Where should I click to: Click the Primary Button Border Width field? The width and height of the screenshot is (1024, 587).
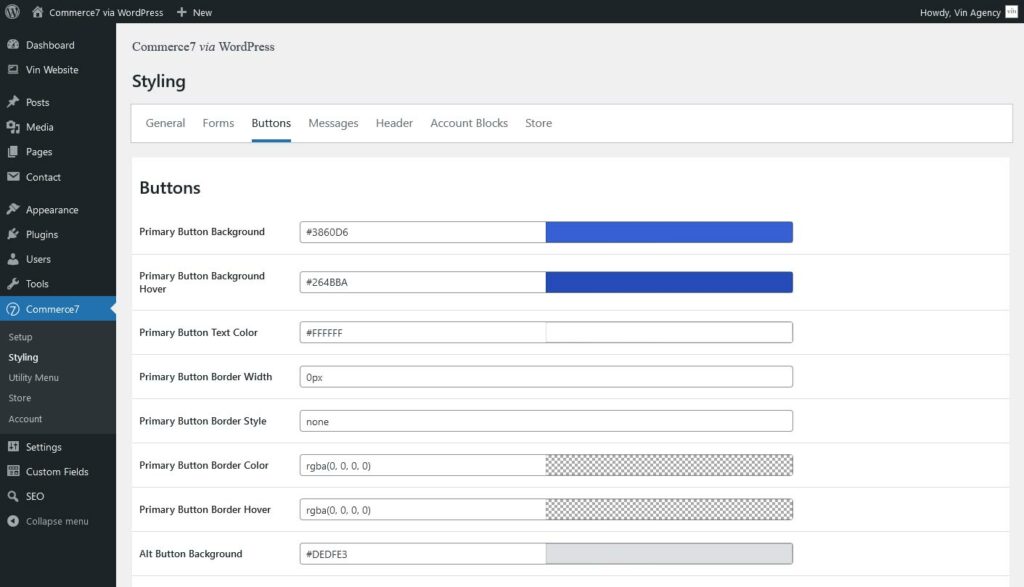pyautogui.click(x=546, y=377)
